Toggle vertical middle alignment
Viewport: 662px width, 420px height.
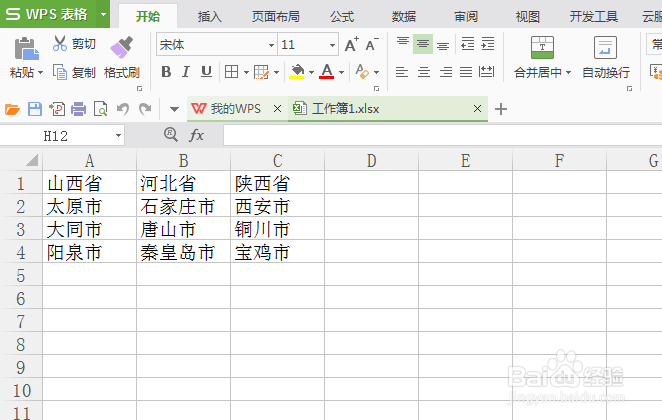pyautogui.click(x=423, y=43)
